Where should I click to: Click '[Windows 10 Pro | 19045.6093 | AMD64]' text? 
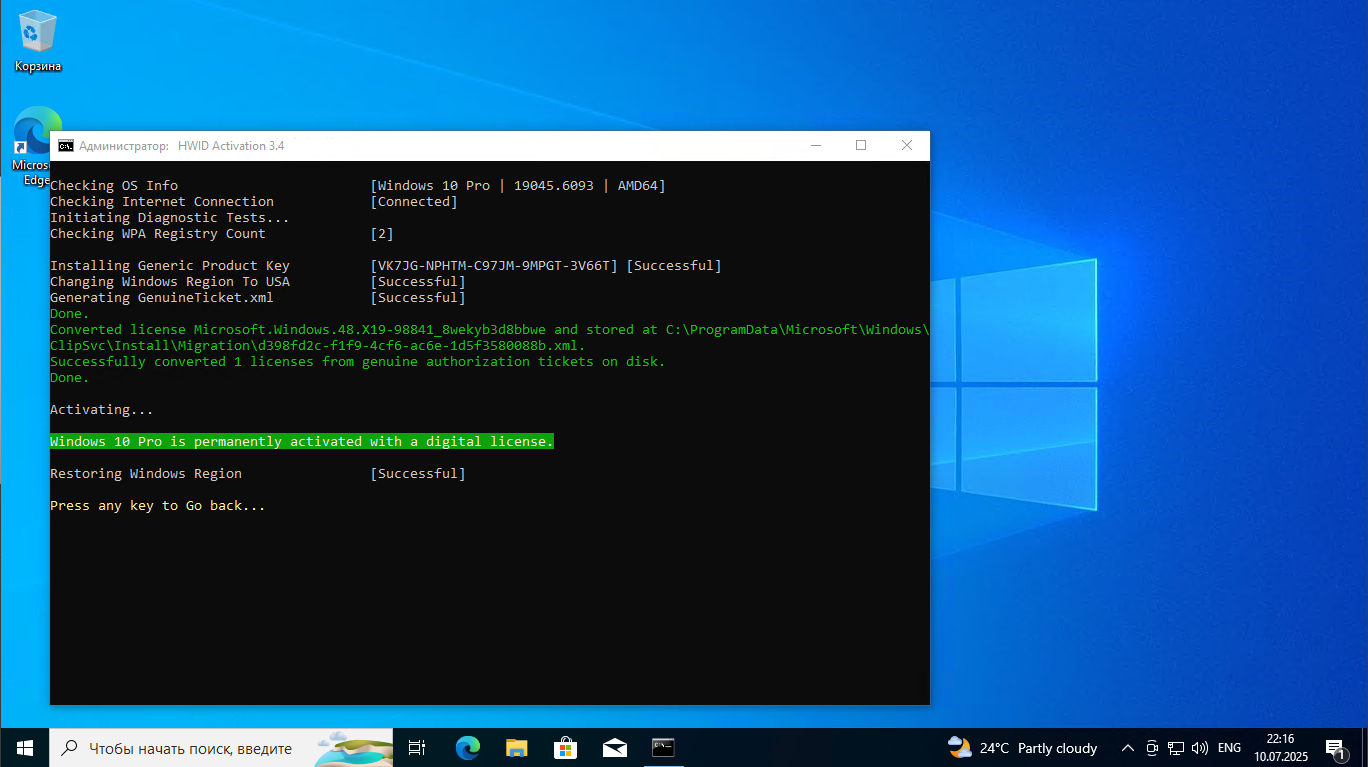[518, 186]
